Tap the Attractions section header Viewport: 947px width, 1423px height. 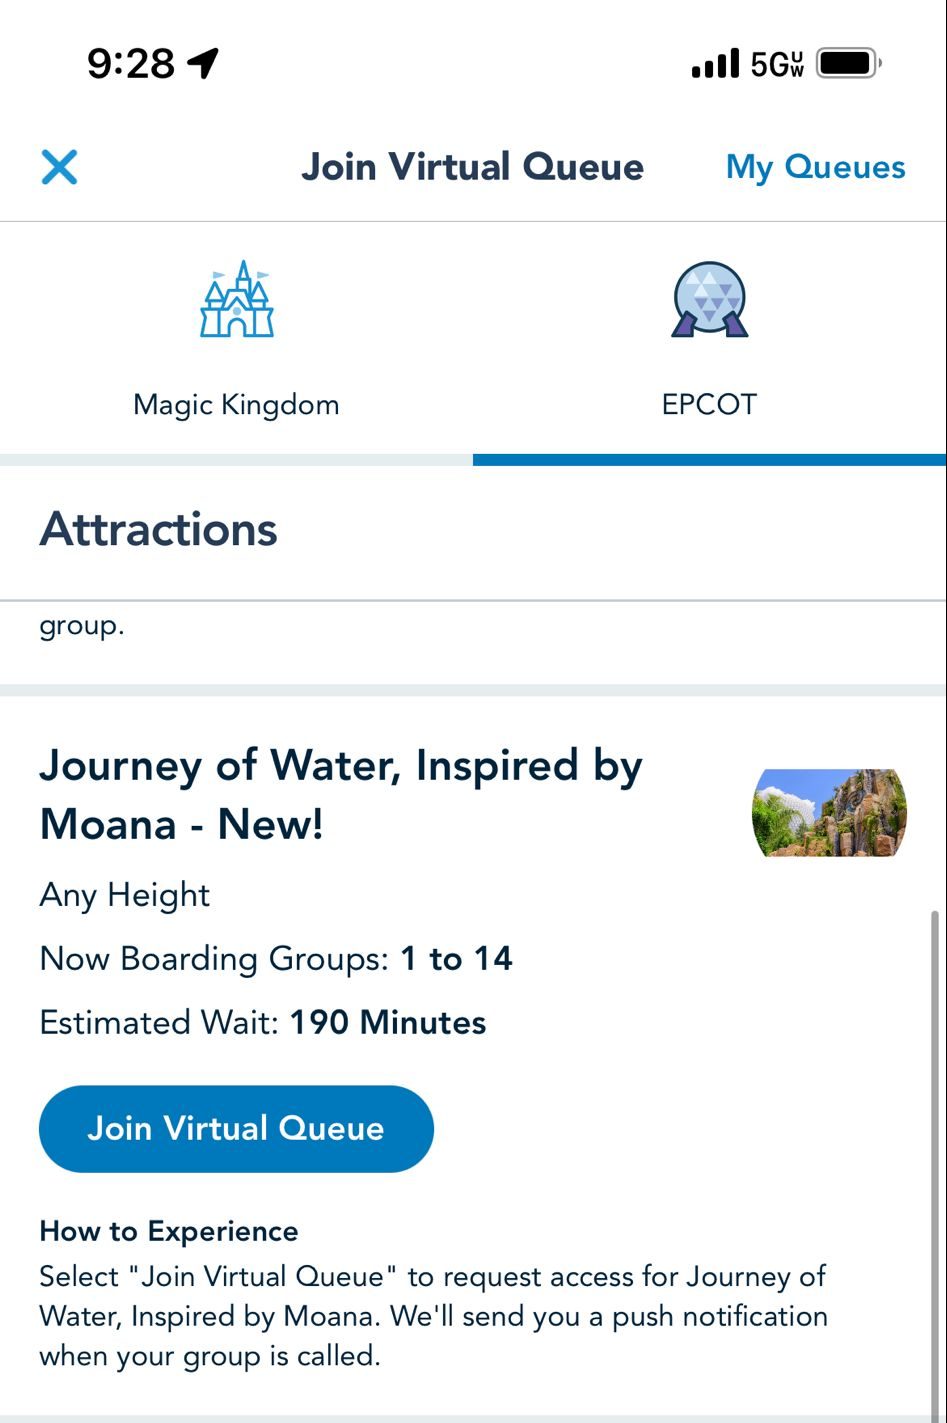[159, 530]
